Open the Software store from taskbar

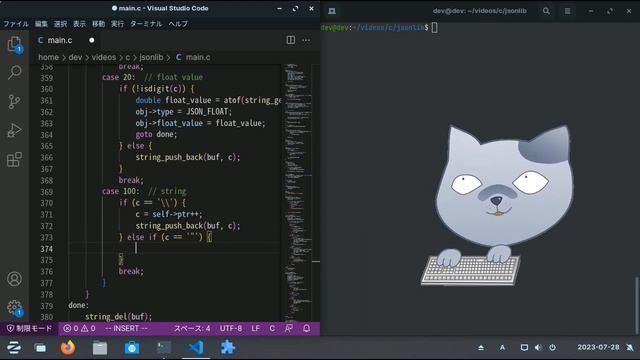coord(131,348)
